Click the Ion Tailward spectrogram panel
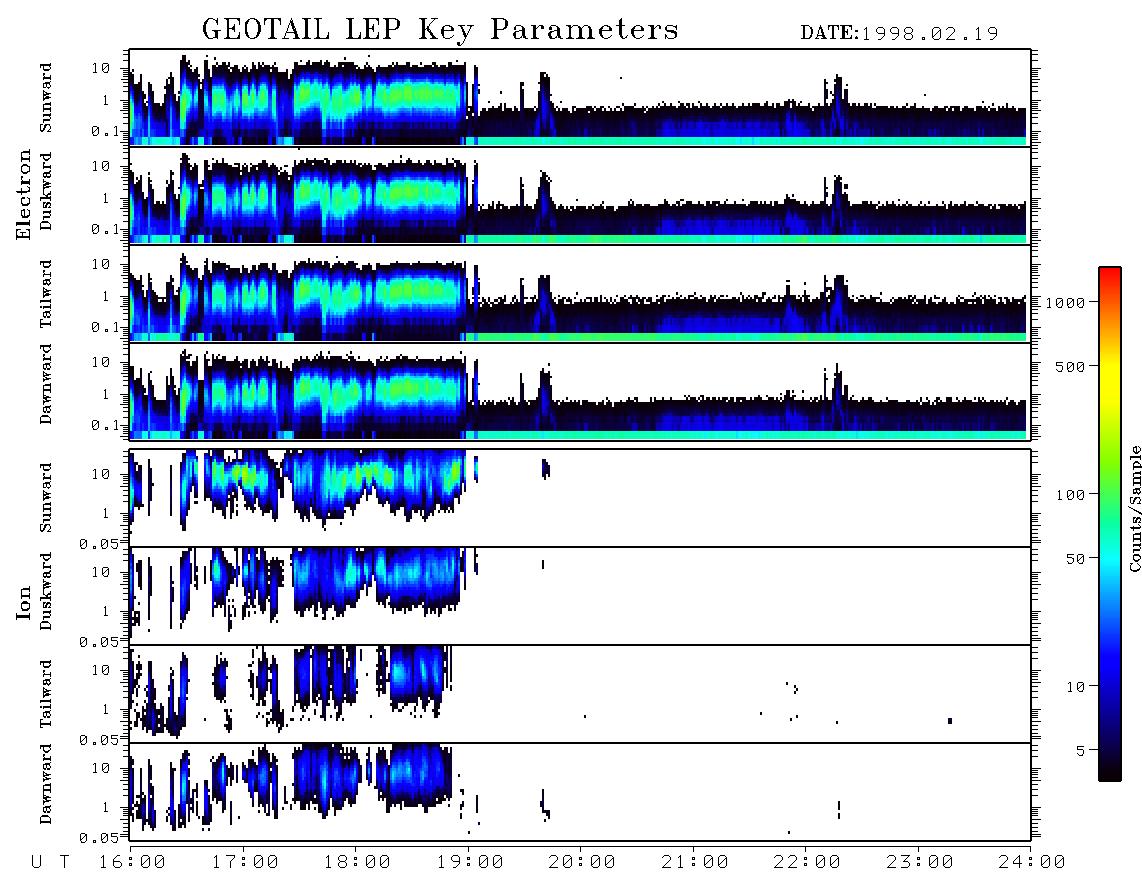Screen dimensions: 1142x880 (x=580, y=694)
